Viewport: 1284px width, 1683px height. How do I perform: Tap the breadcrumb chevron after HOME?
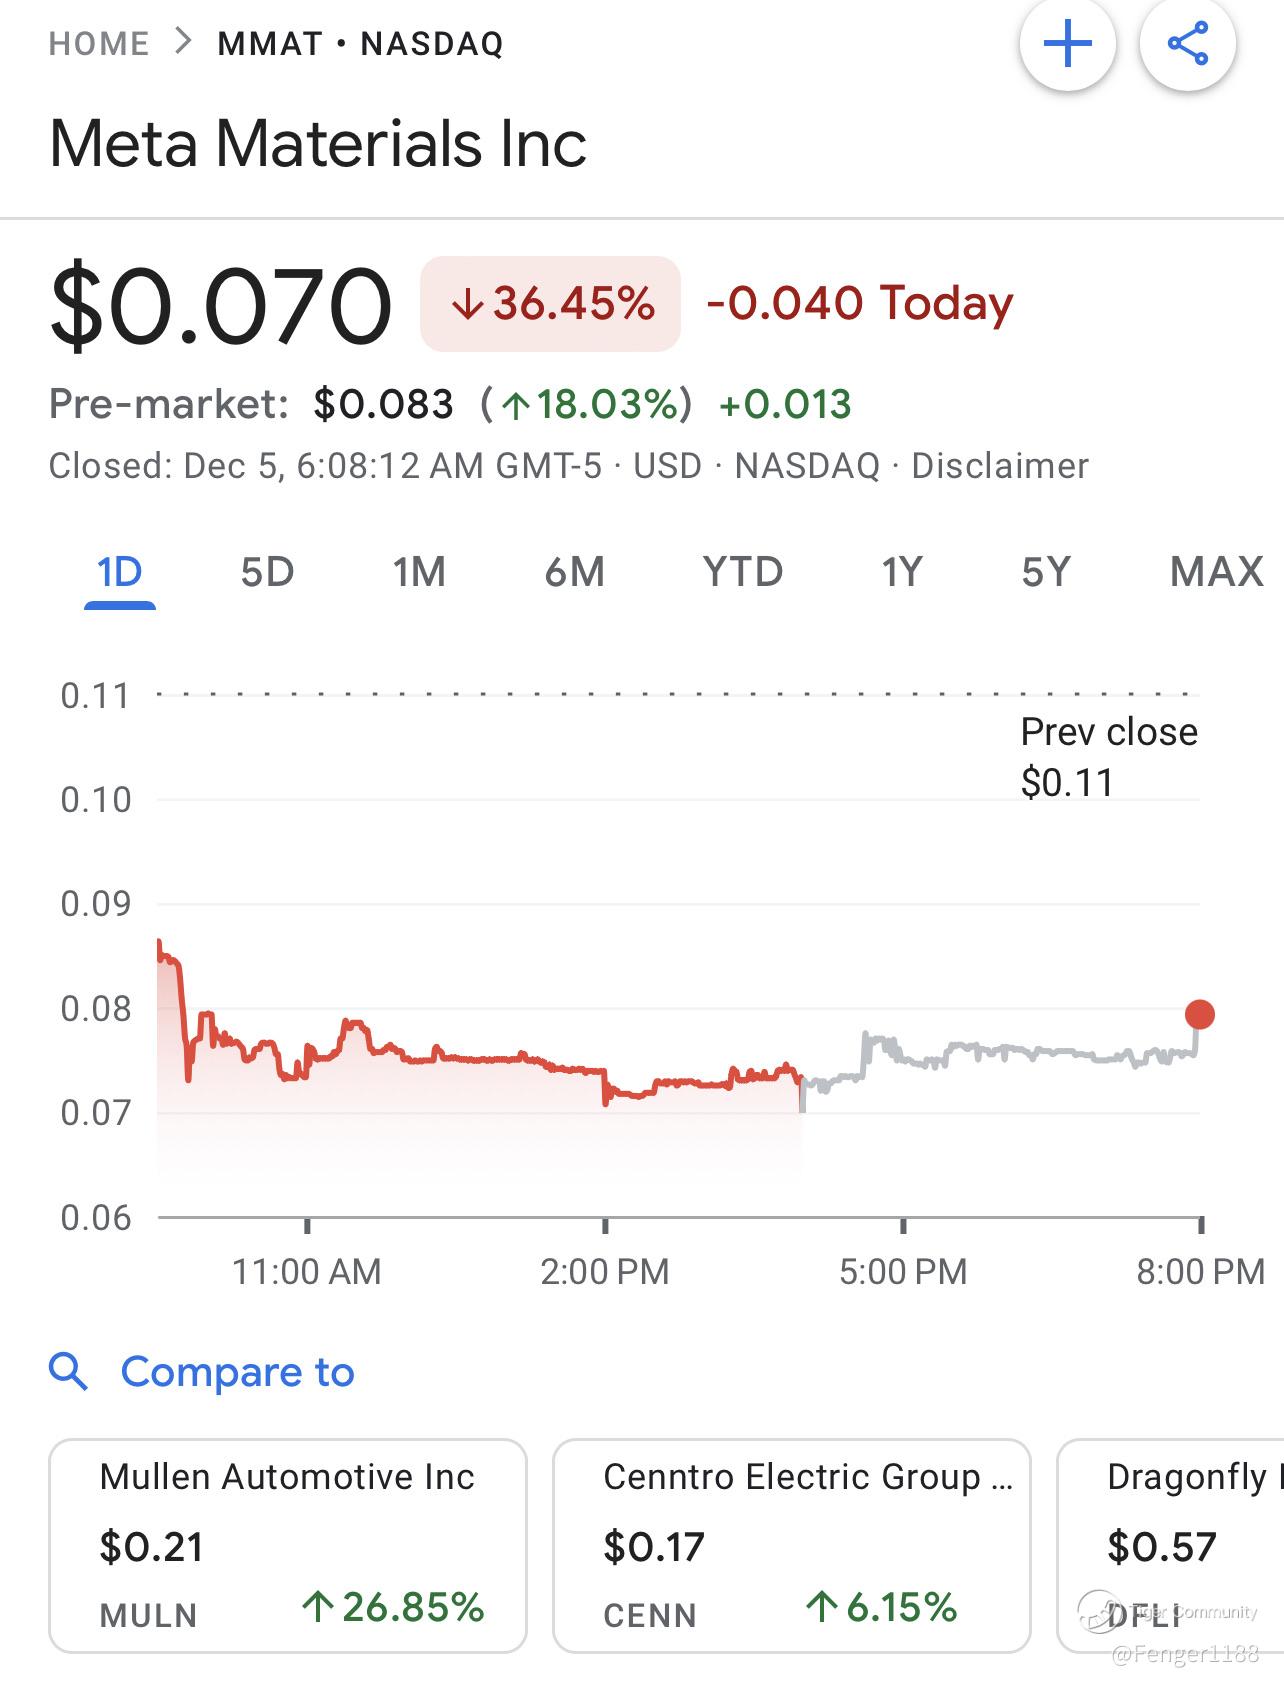(183, 42)
